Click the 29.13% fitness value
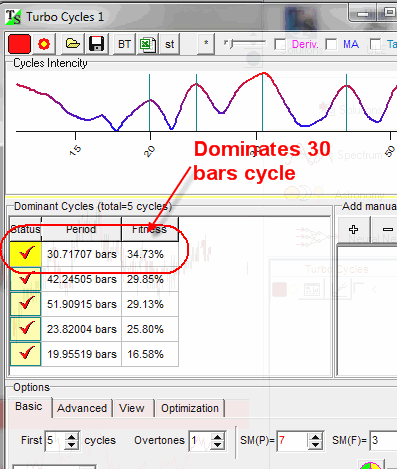The image size is (397, 469). coord(145,304)
